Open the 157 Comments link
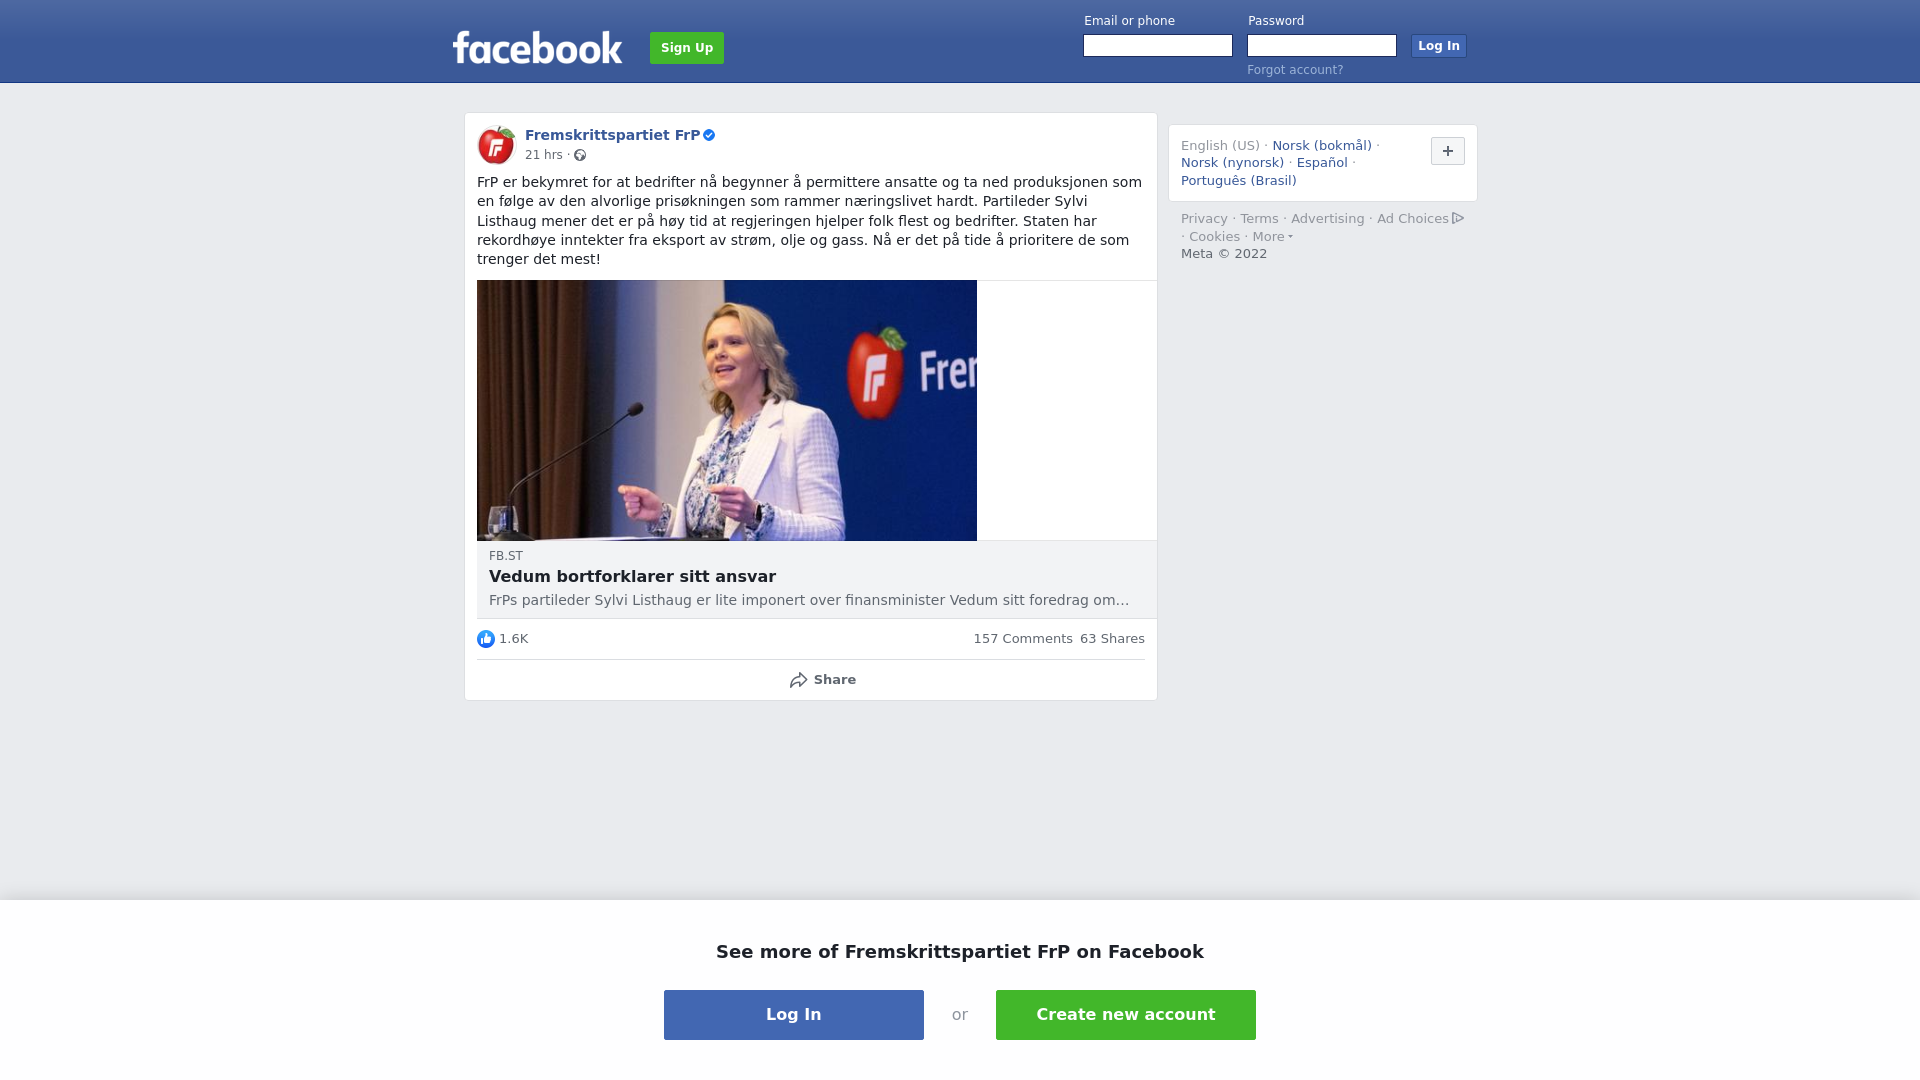 coord(1023,639)
